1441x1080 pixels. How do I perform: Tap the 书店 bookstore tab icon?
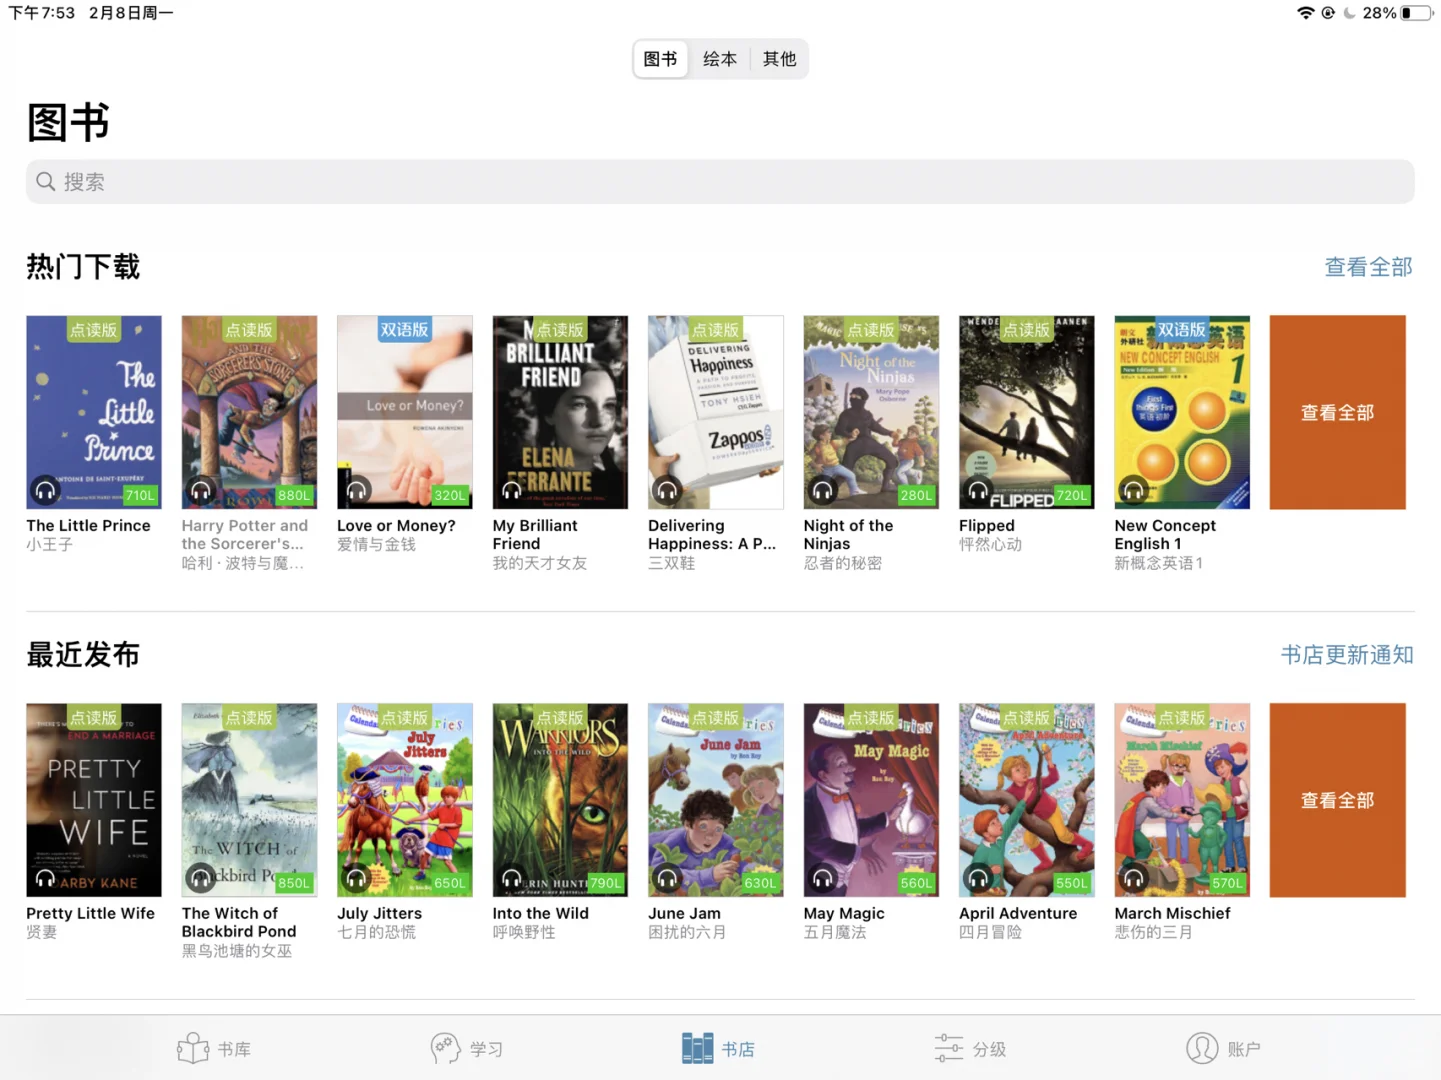tap(697, 1048)
